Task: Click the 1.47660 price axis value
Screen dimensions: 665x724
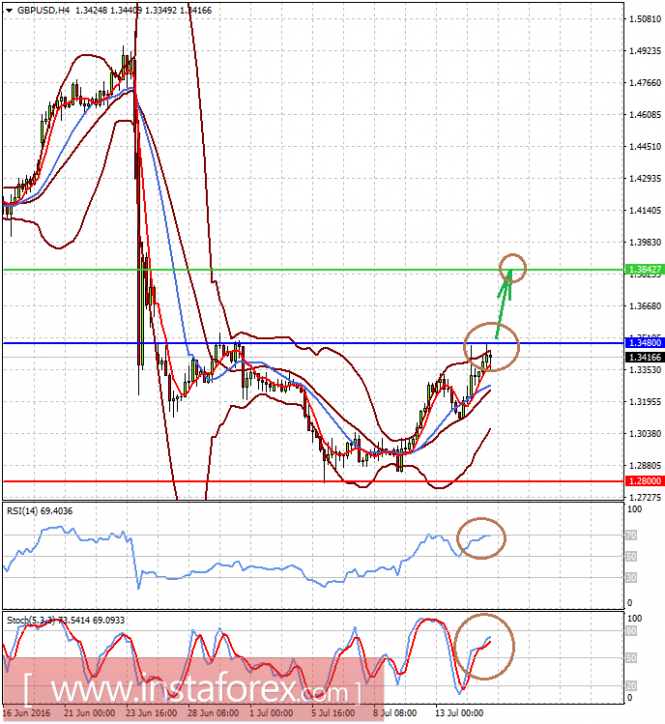Action: pos(645,83)
